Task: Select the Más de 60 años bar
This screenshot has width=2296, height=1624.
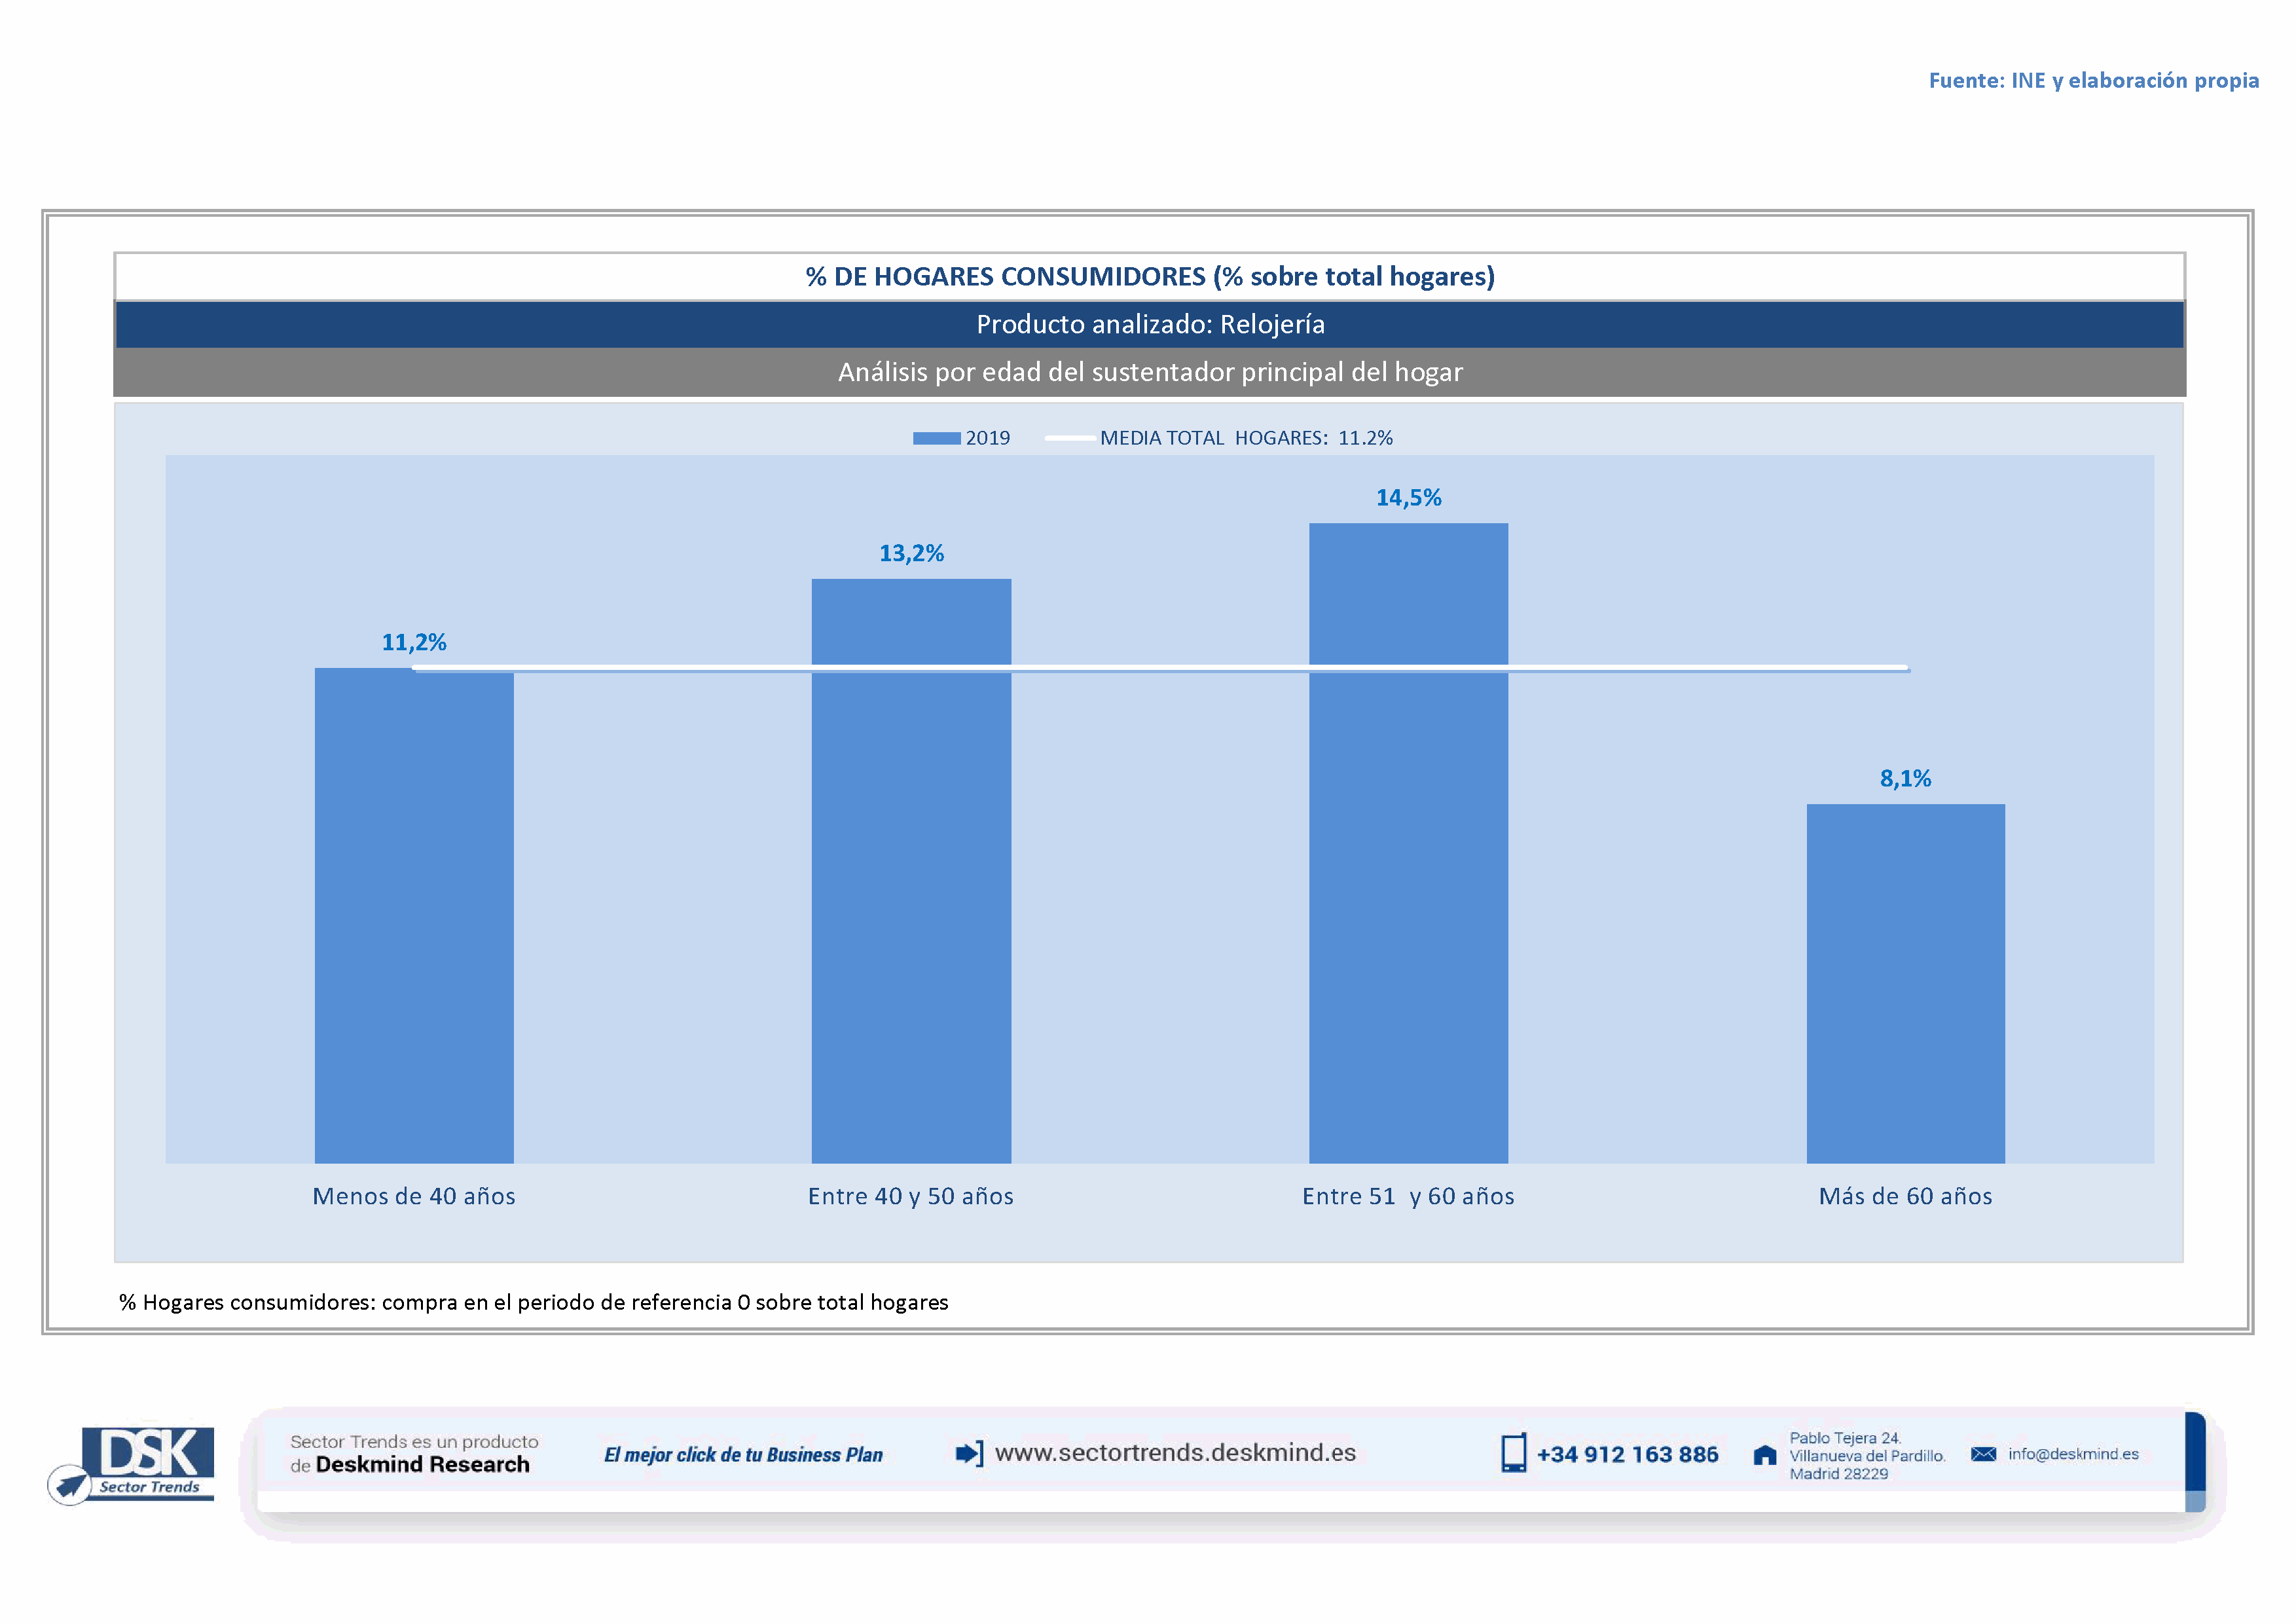Action: click(x=1905, y=983)
